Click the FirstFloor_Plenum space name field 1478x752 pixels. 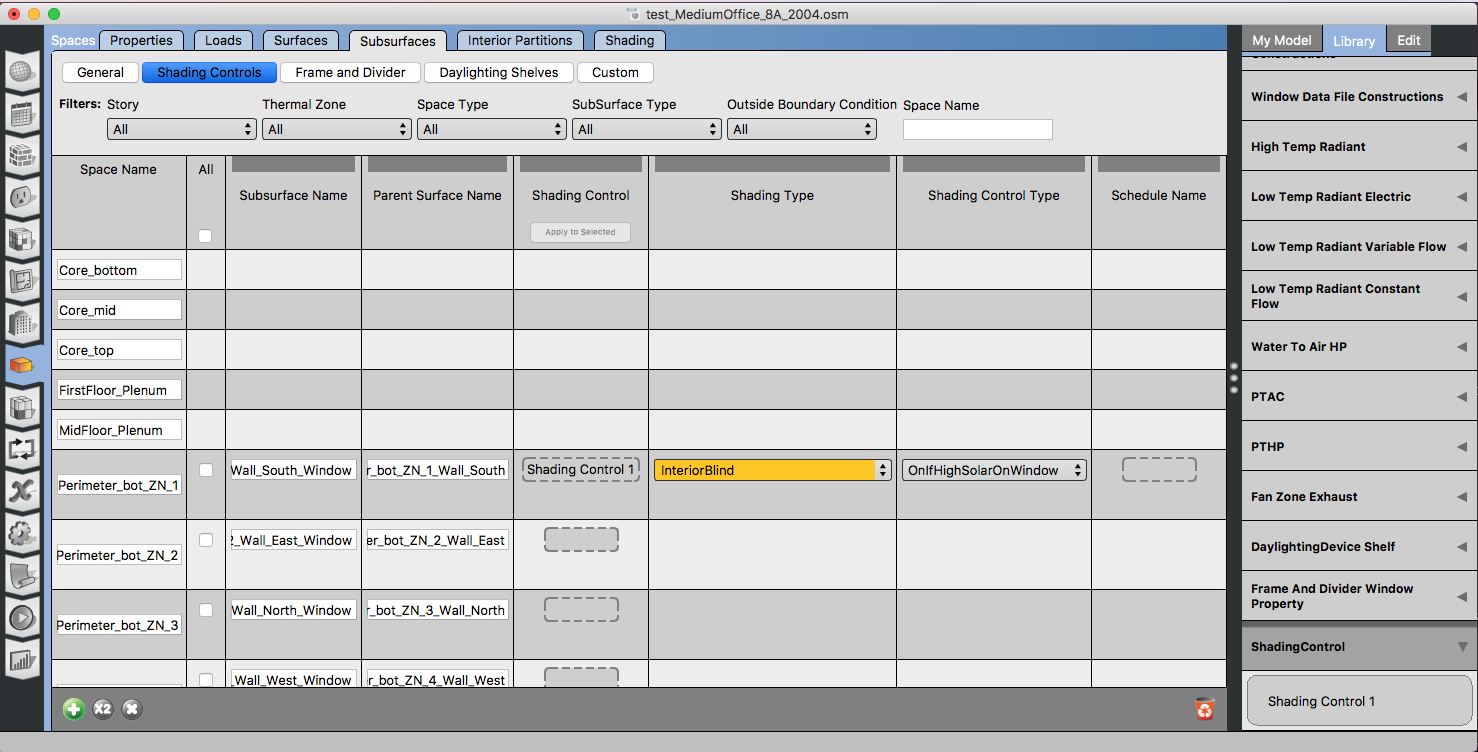(x=119, y=390)
